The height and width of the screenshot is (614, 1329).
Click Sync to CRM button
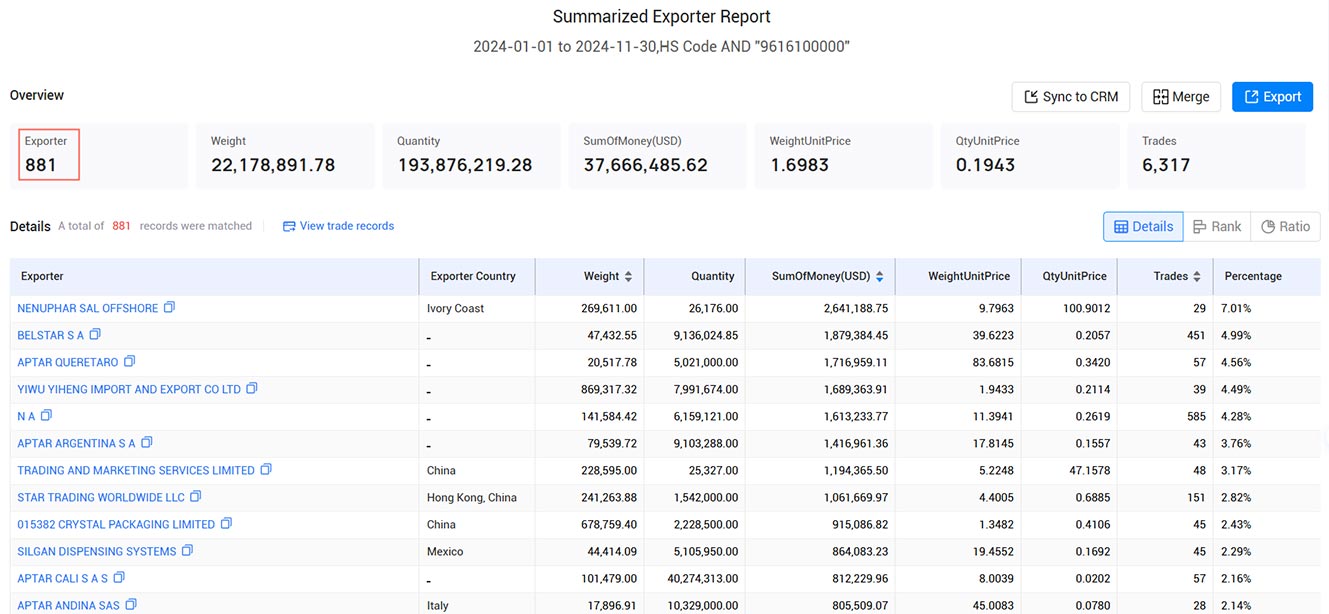1071,97
